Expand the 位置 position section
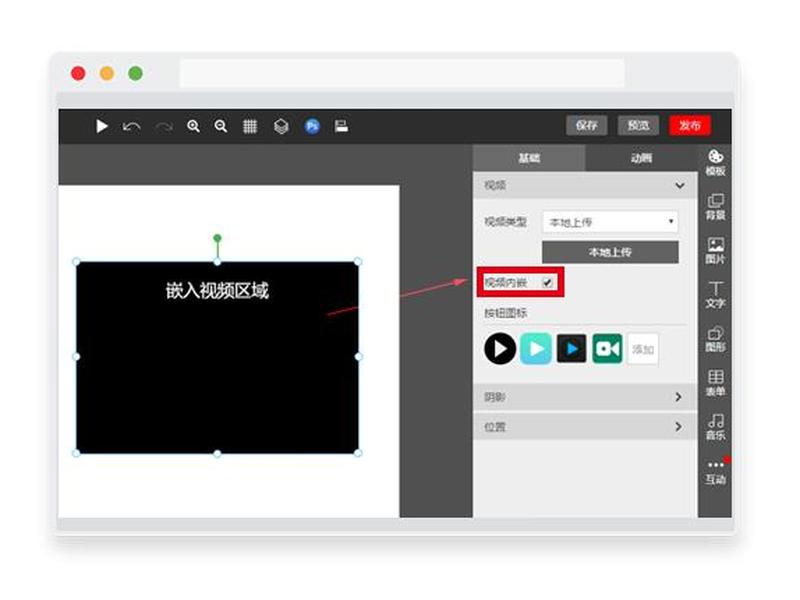 (585, 427)
